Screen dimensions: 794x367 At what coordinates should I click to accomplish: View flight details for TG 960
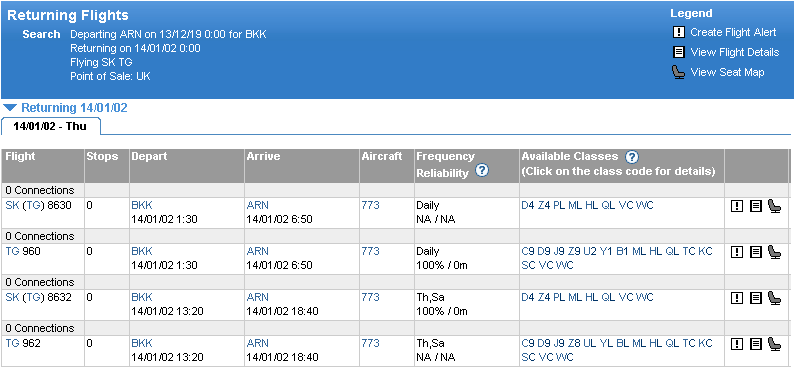coord(756,252)
